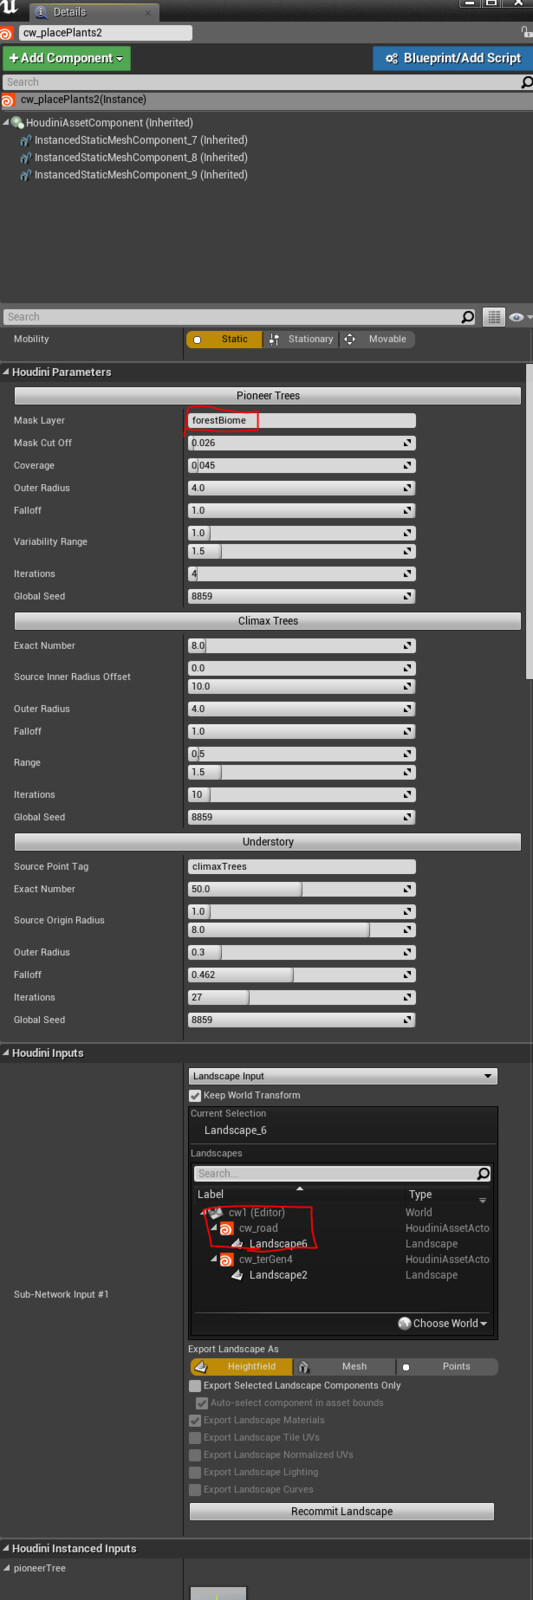533x1600 pixels.
Task: Collapse the pioneerTree group
Action: [x=6, y=1569]
